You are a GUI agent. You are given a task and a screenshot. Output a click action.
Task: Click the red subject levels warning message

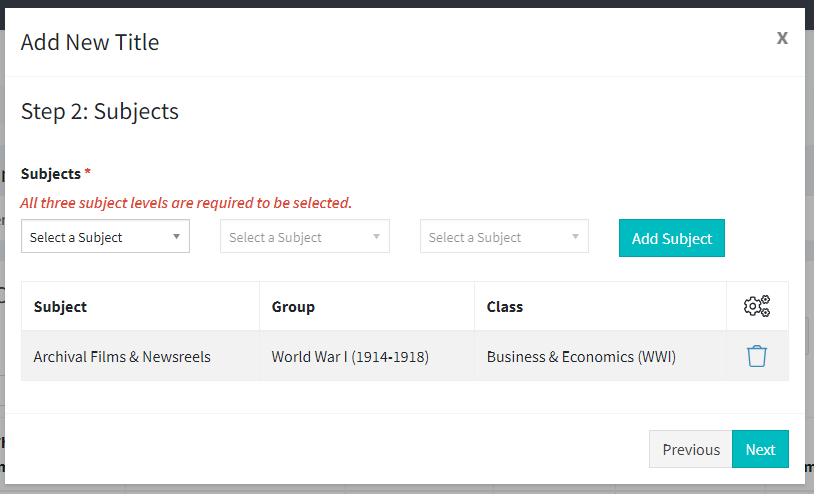(x=186, y=203)
